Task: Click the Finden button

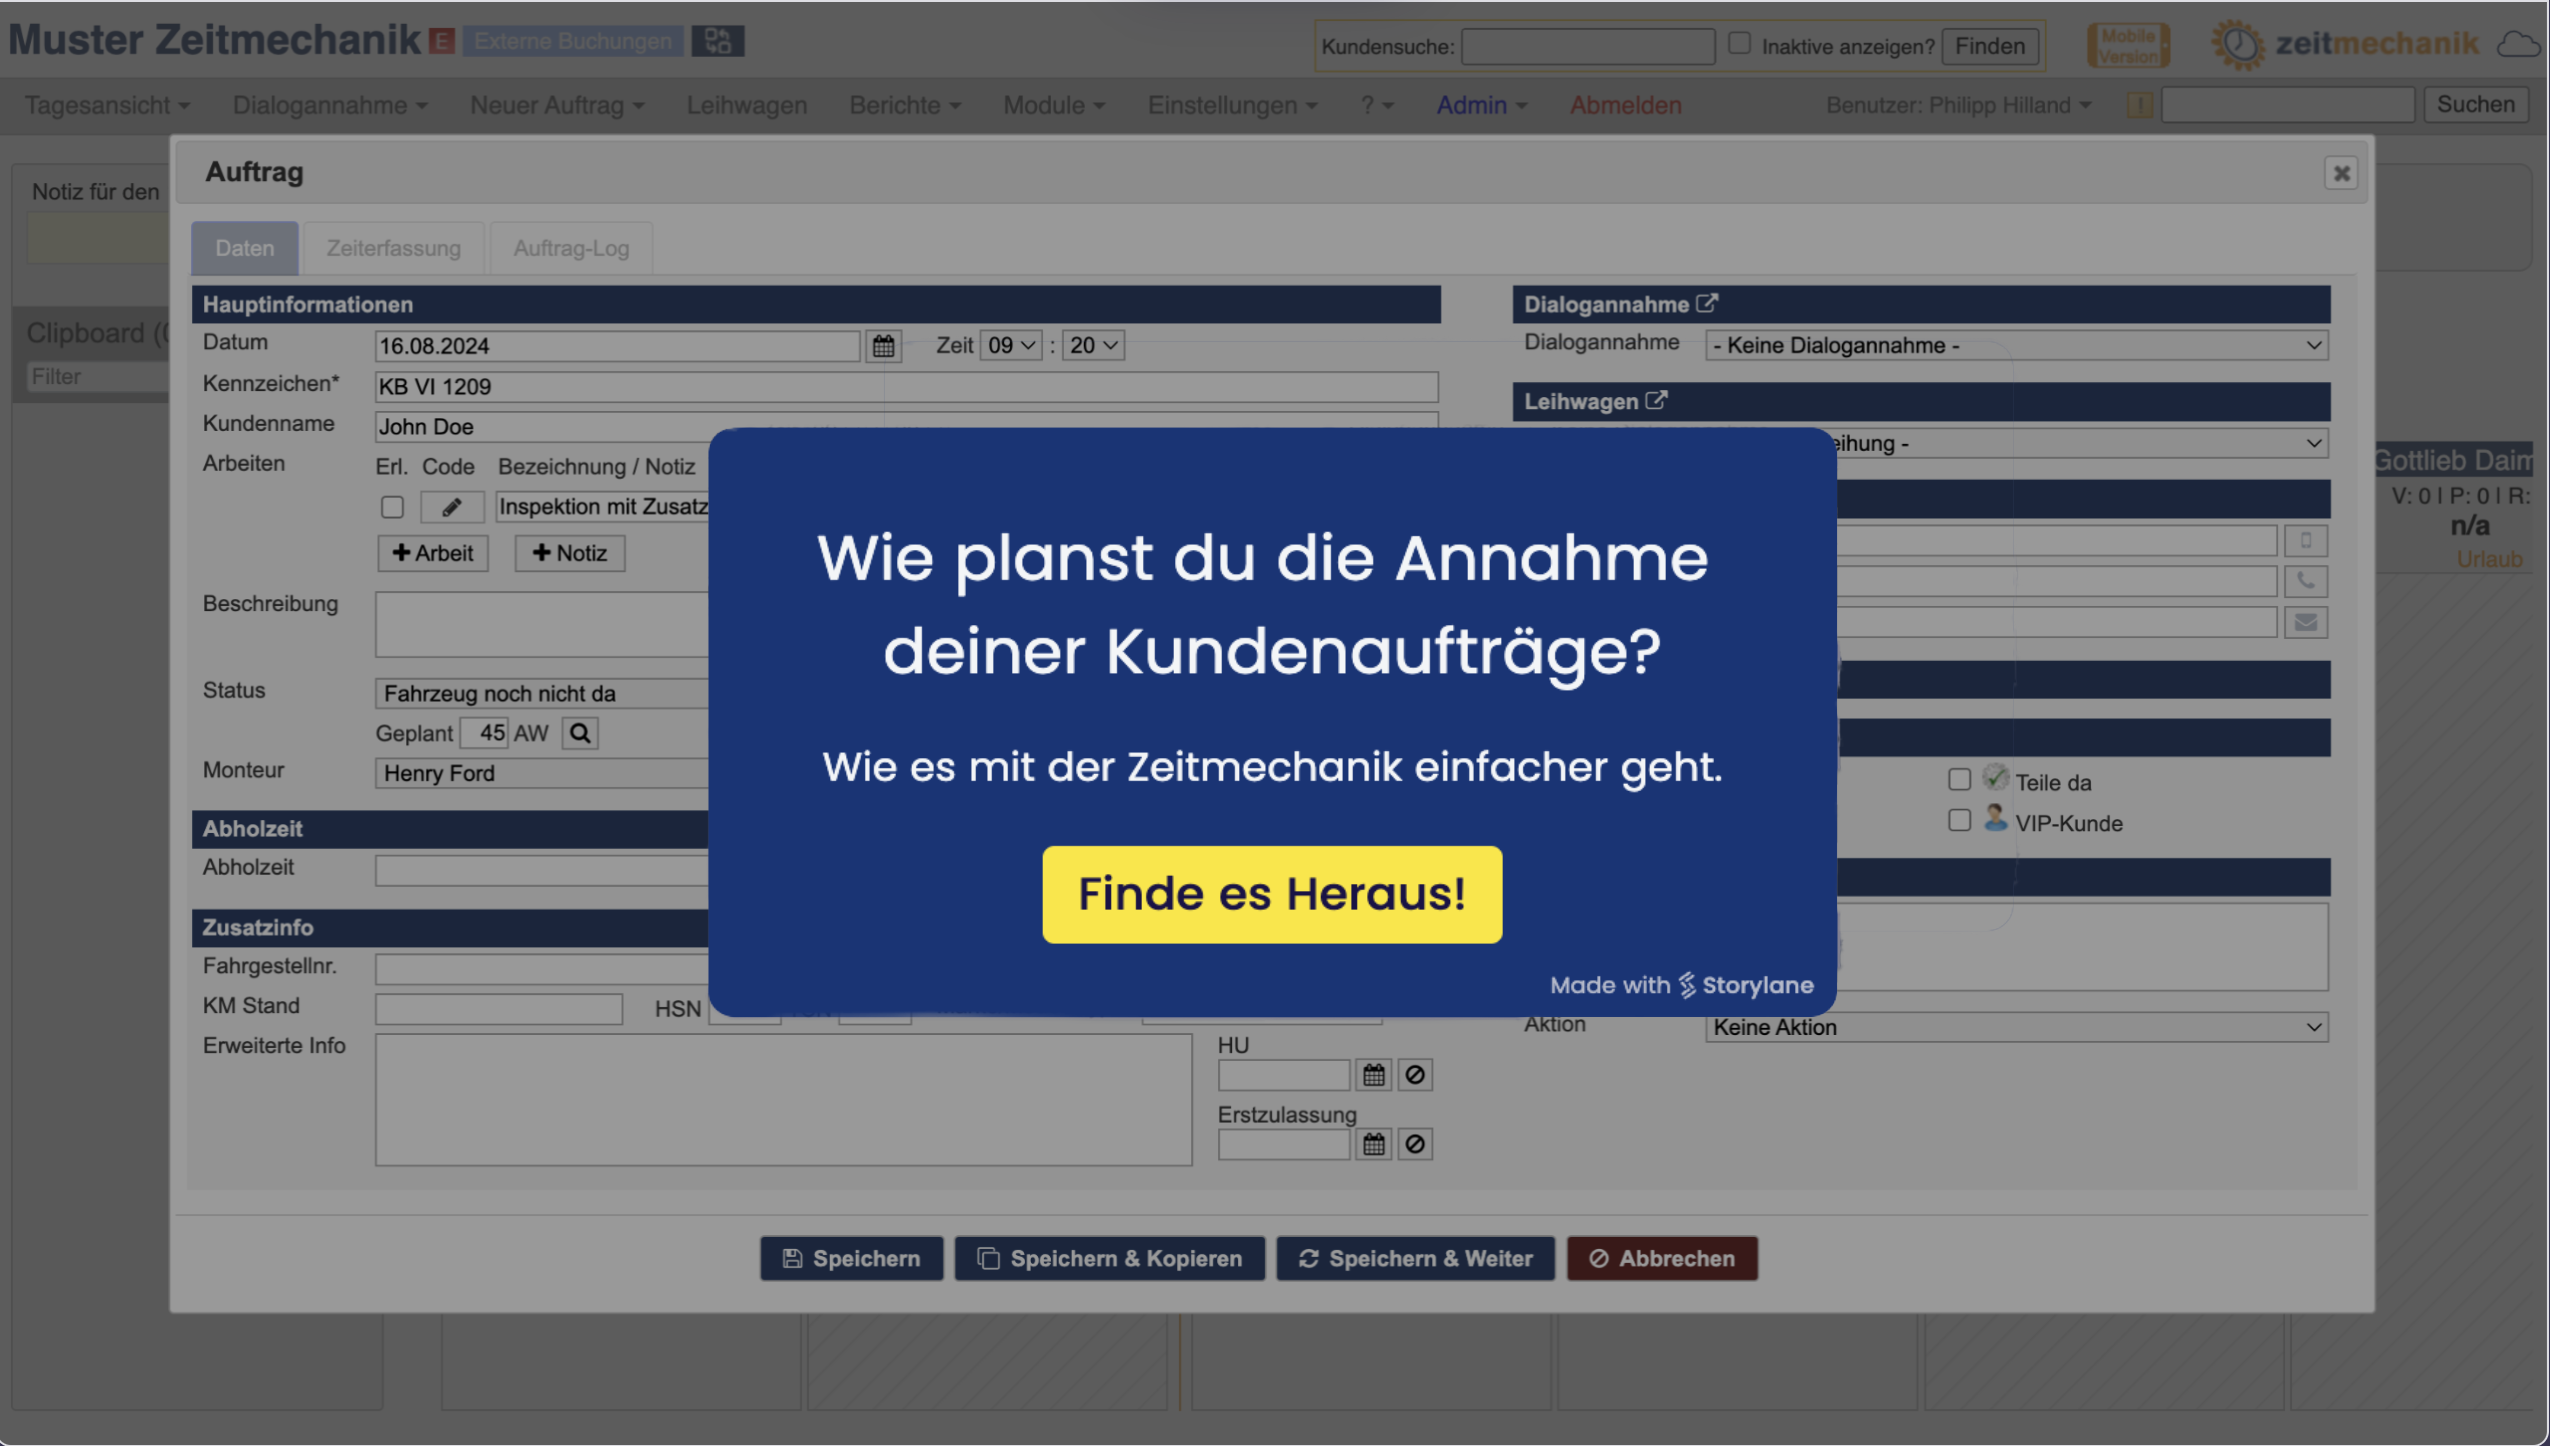Action: 1989,46
